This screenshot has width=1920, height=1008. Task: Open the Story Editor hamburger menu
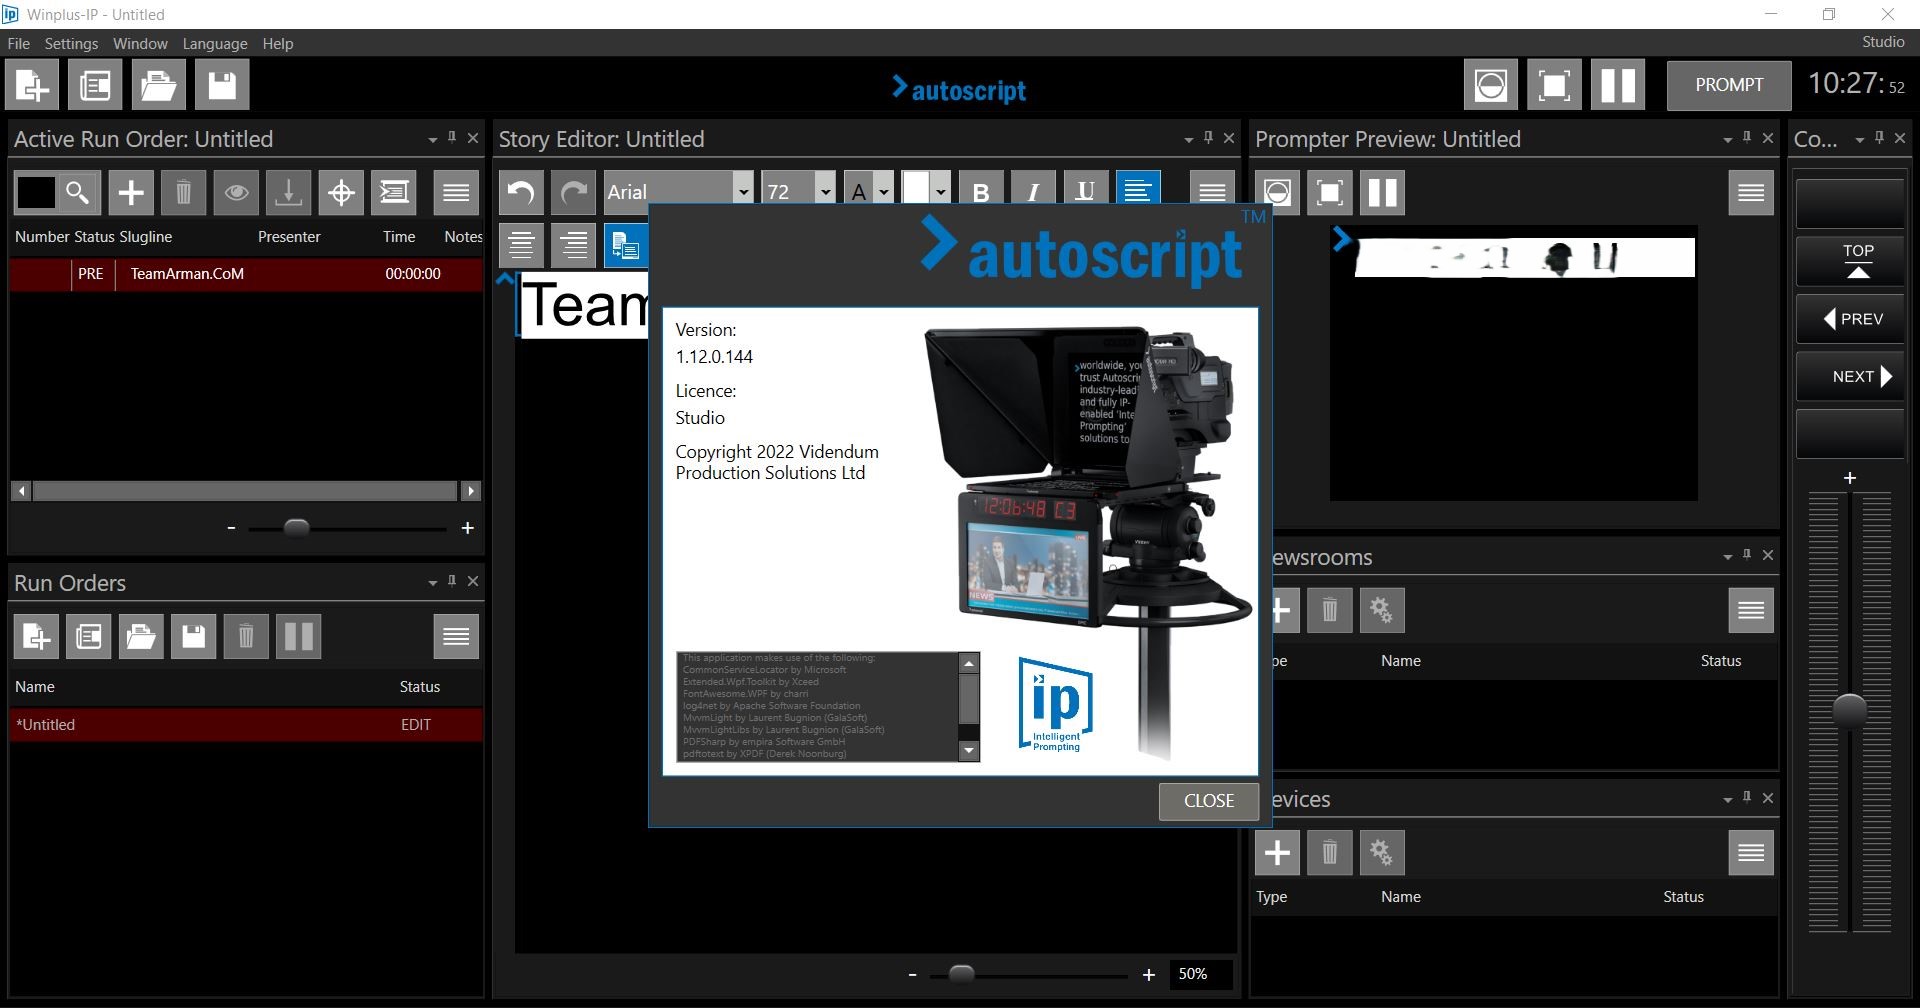point(1212,191)
